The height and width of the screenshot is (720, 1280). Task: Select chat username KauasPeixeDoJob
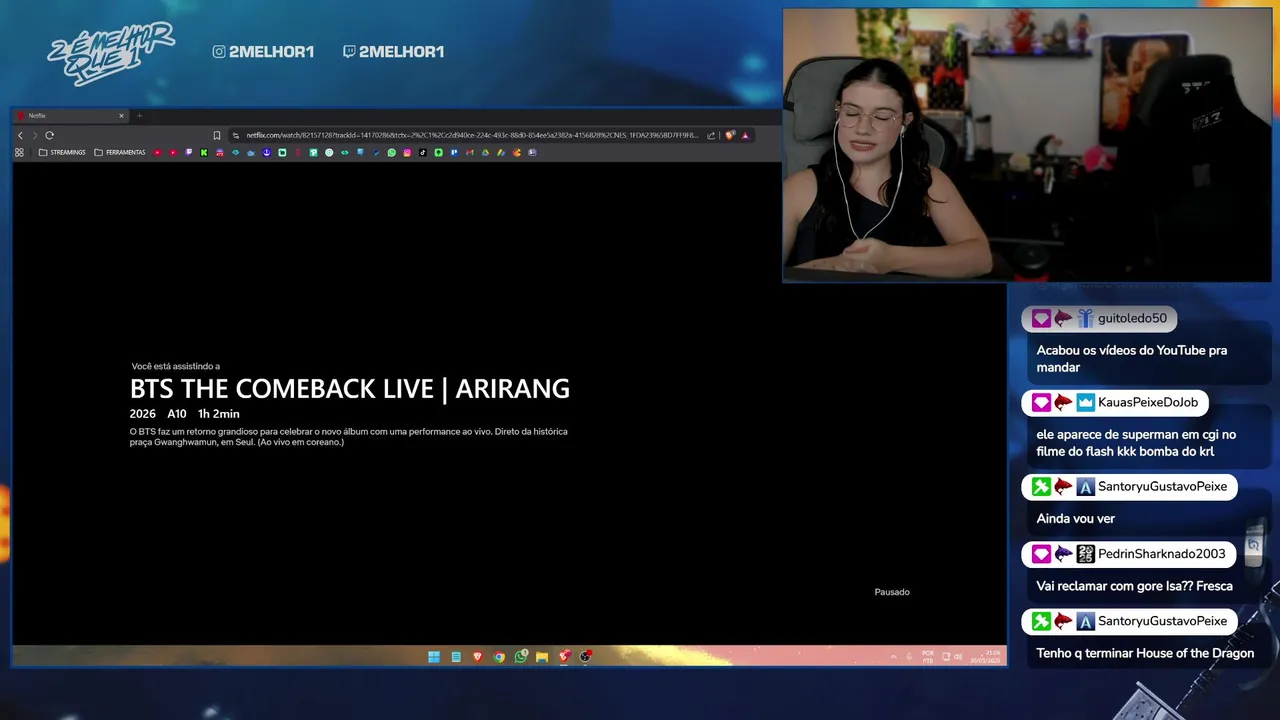point(1148,402)
